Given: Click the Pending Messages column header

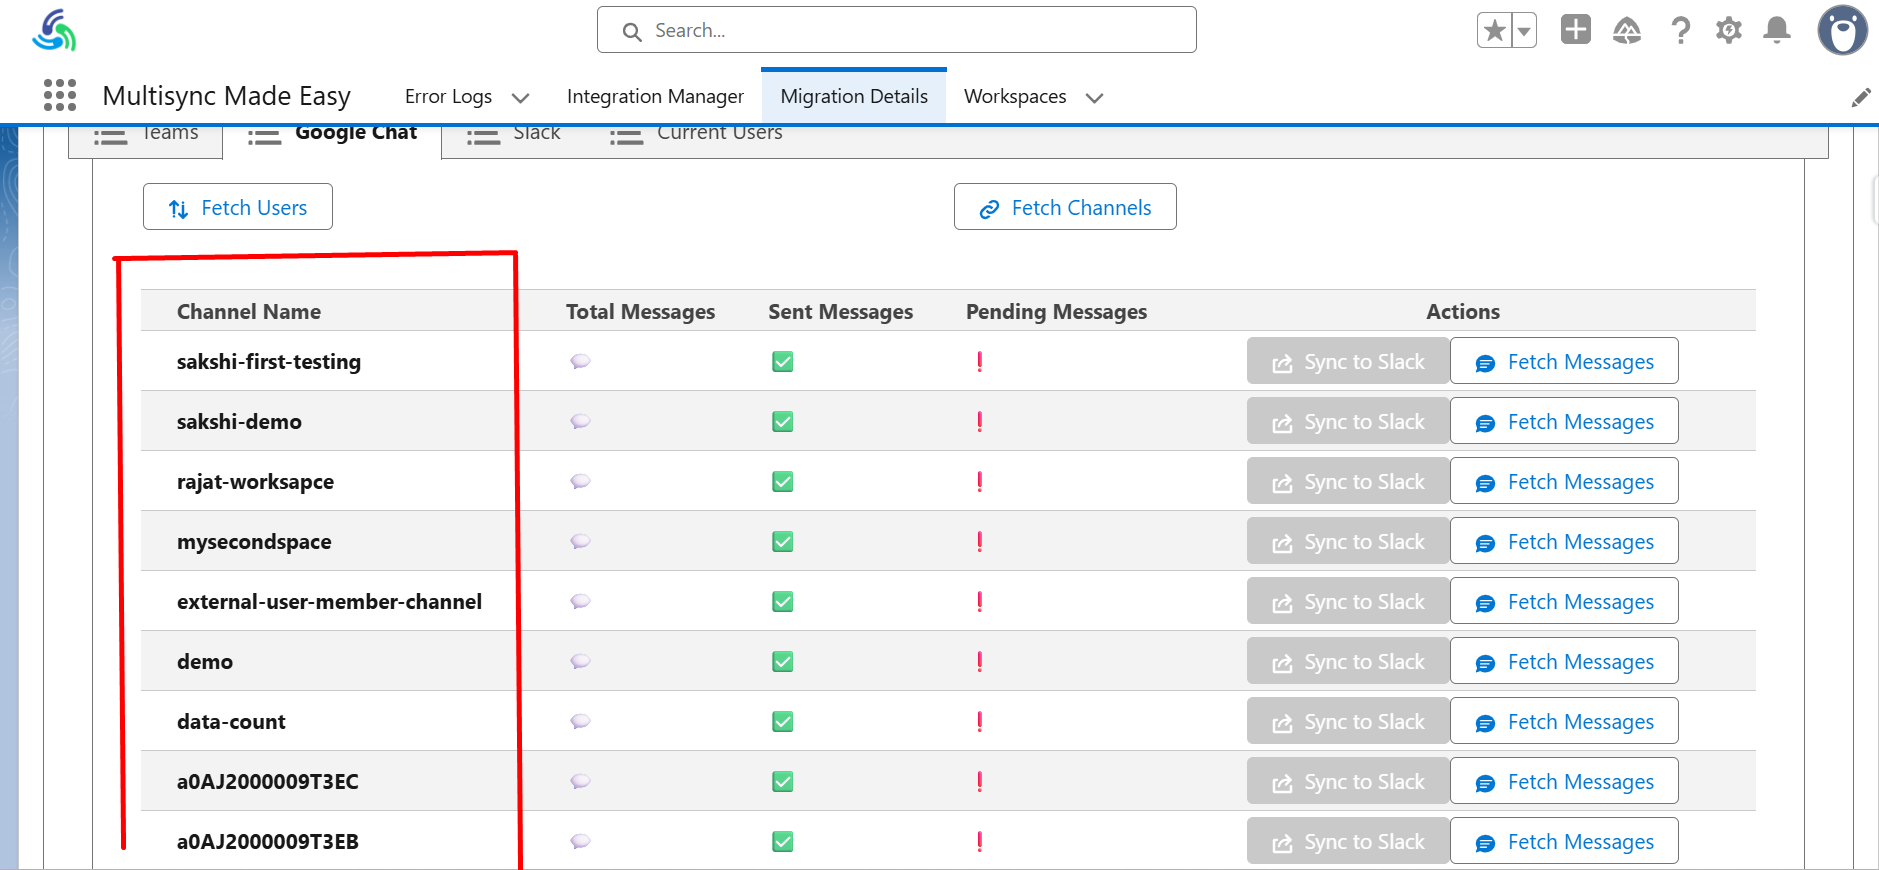Looking at the screenshot, I should [1056, 311].
